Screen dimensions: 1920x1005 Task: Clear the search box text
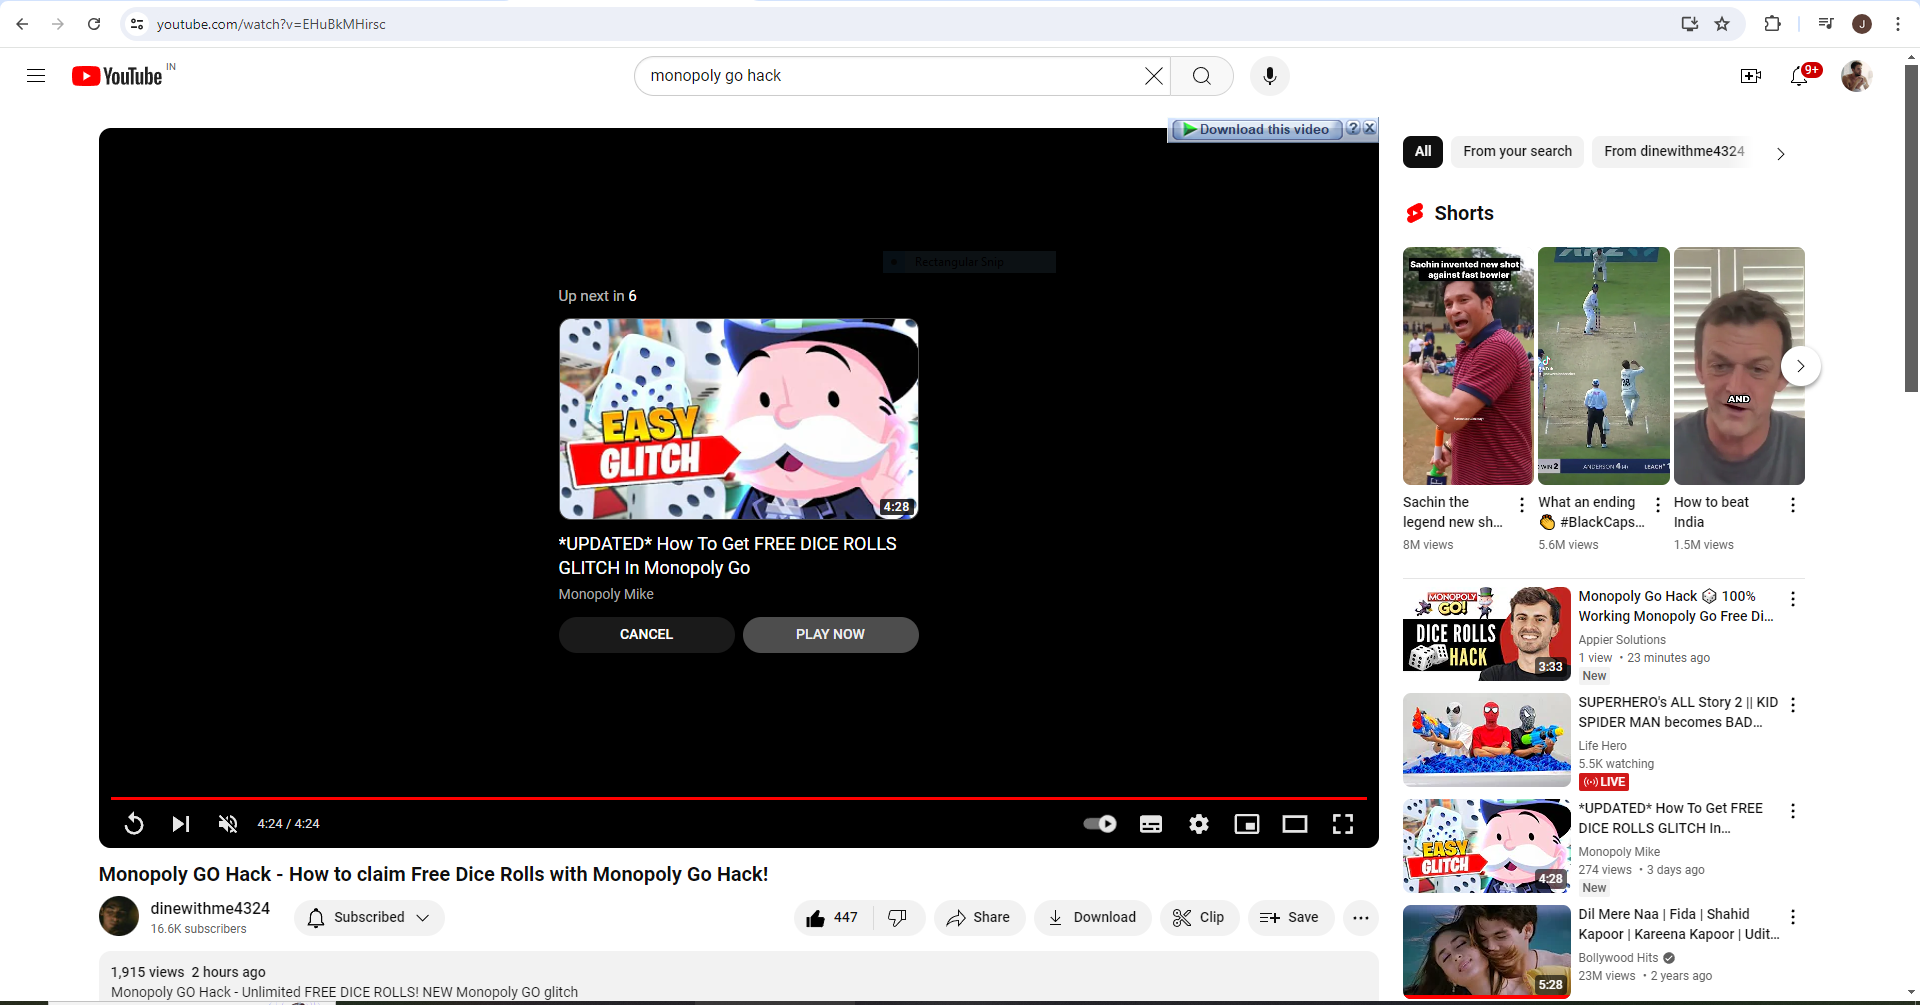[1153, 76]
